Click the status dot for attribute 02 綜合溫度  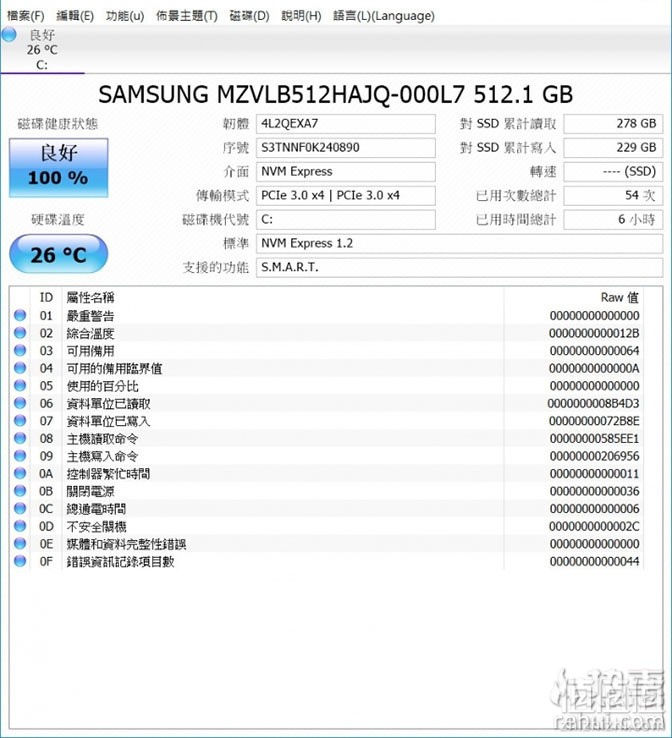click(x=20, y=333)
